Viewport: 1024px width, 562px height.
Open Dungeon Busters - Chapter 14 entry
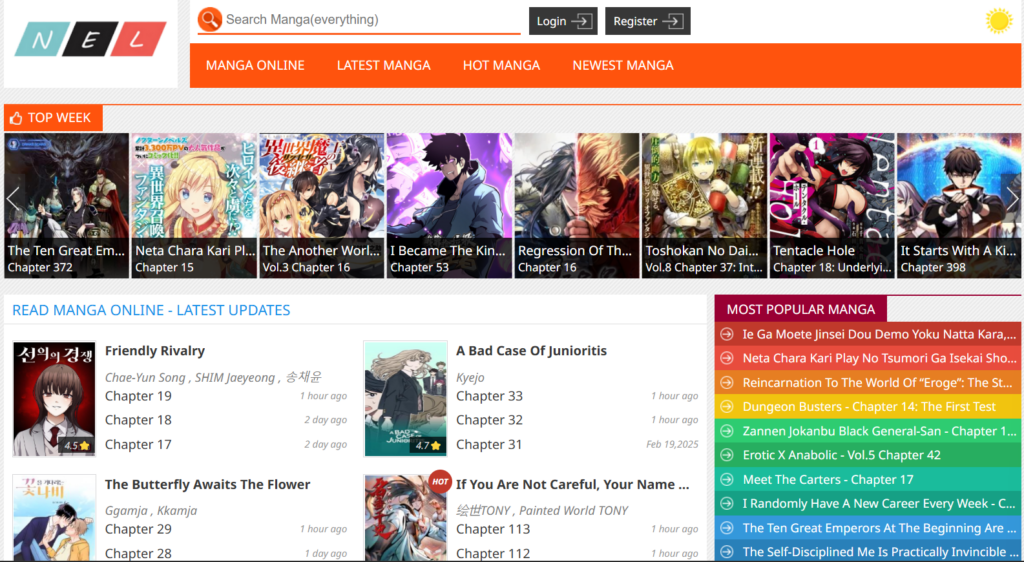[869, 407]
